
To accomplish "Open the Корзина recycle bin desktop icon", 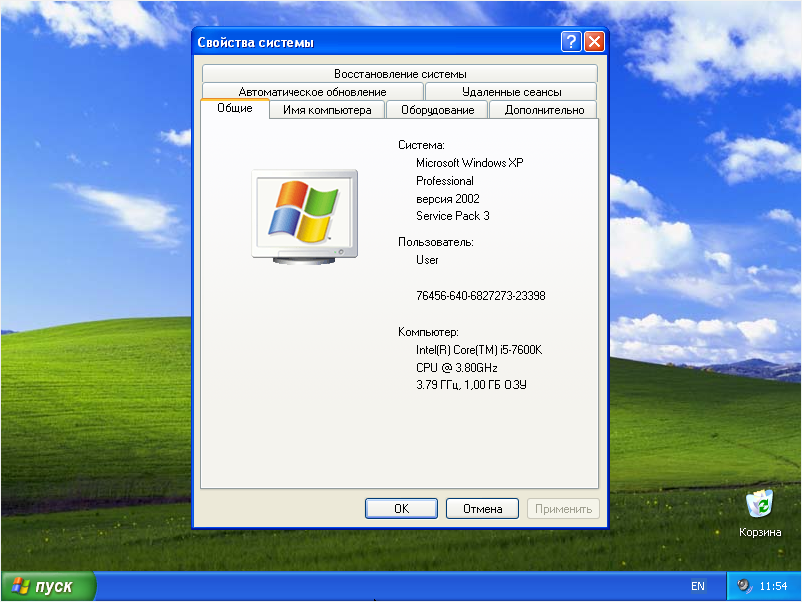I will pyautogui.click(x=760, y=506).
